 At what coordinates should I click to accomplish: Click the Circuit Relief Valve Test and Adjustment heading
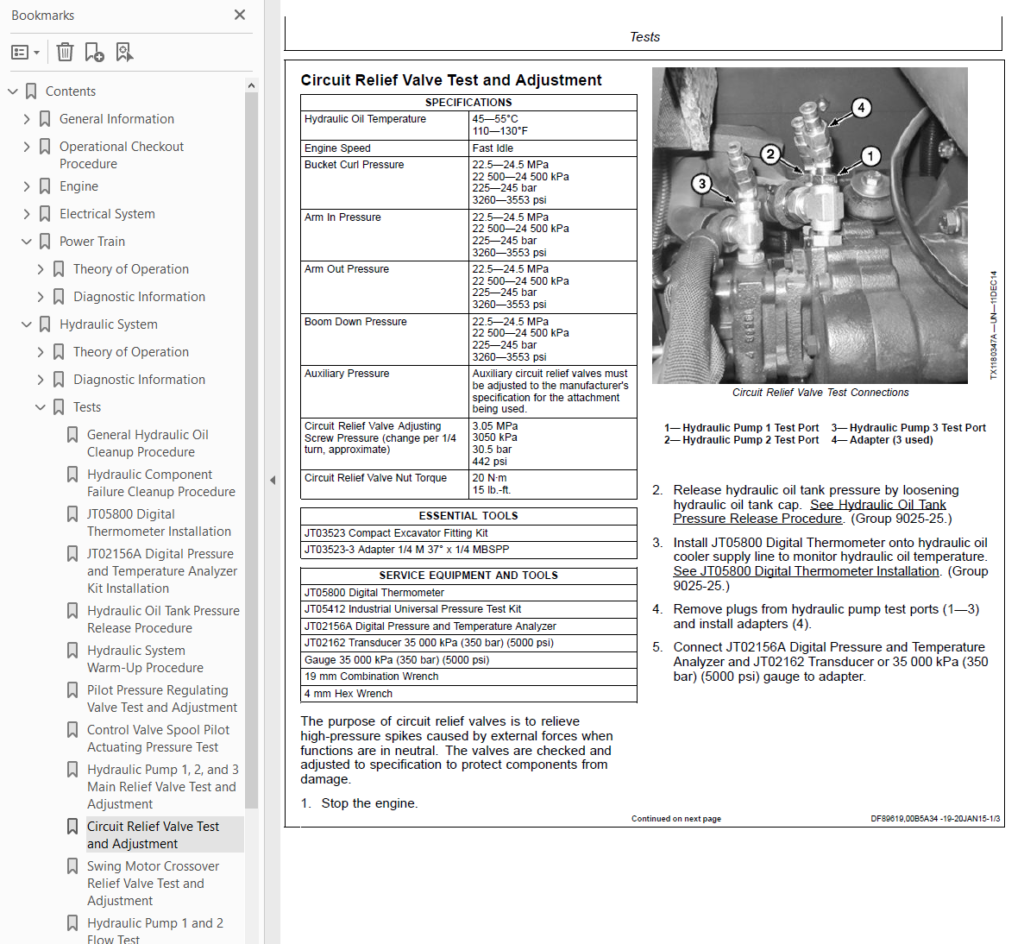click(451, 80)
